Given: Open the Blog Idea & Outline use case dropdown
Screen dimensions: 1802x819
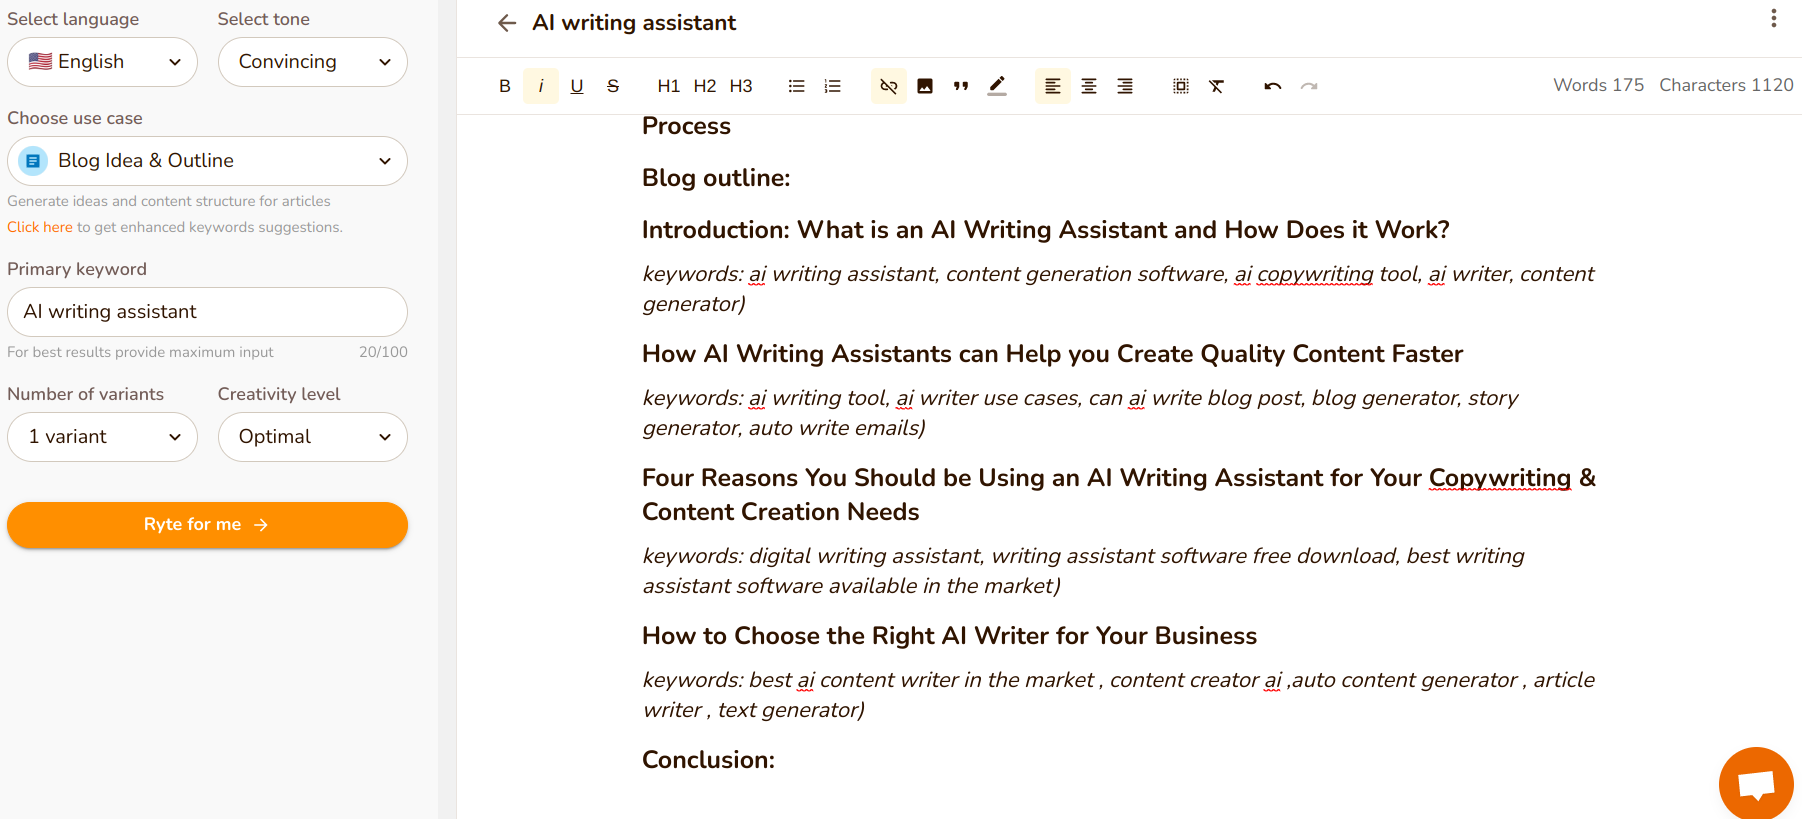Looking at the screenshot, I should coord(207,161).
